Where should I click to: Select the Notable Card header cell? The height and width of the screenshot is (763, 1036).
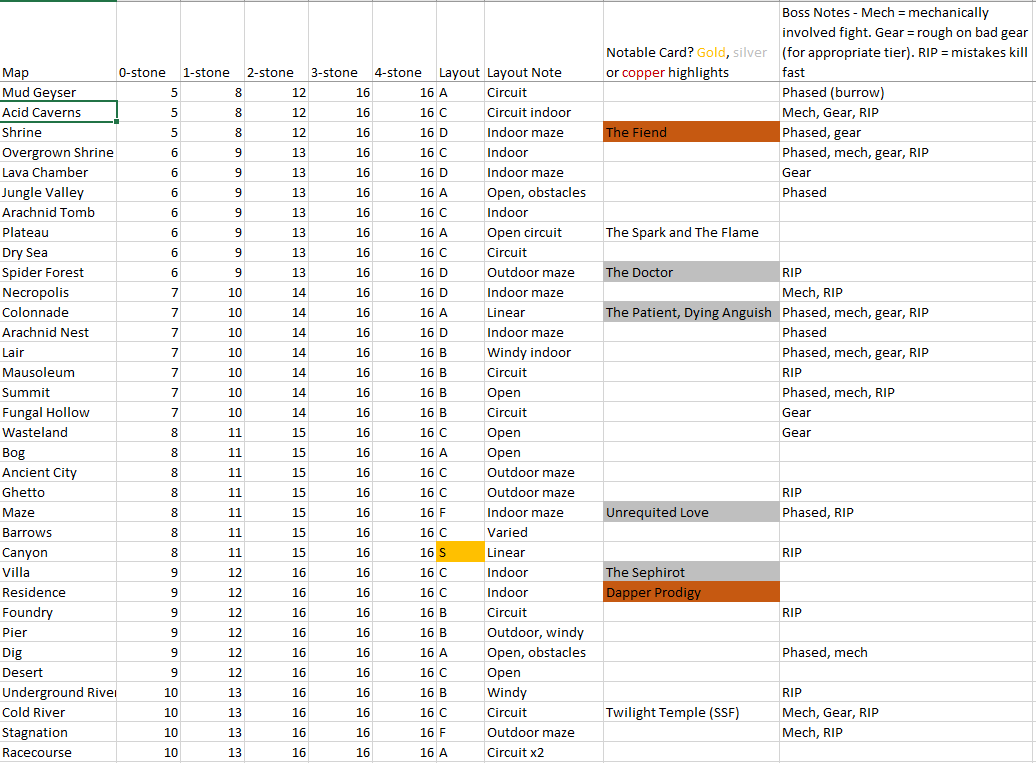[x=691, y=42]
